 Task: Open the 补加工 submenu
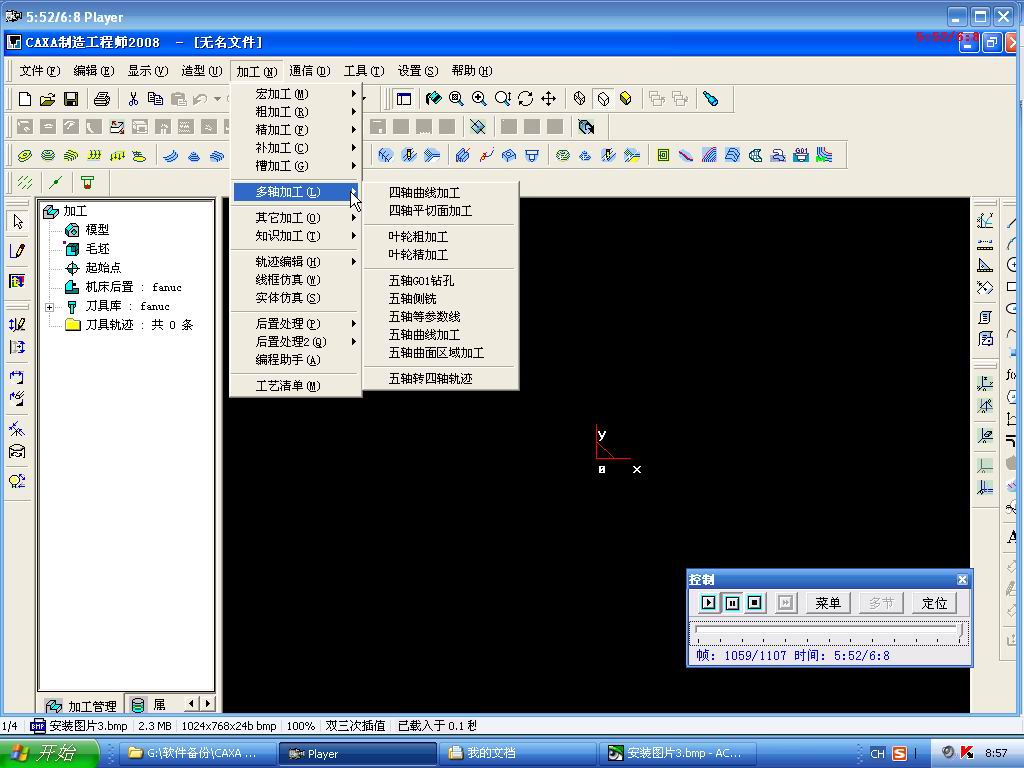296,148
